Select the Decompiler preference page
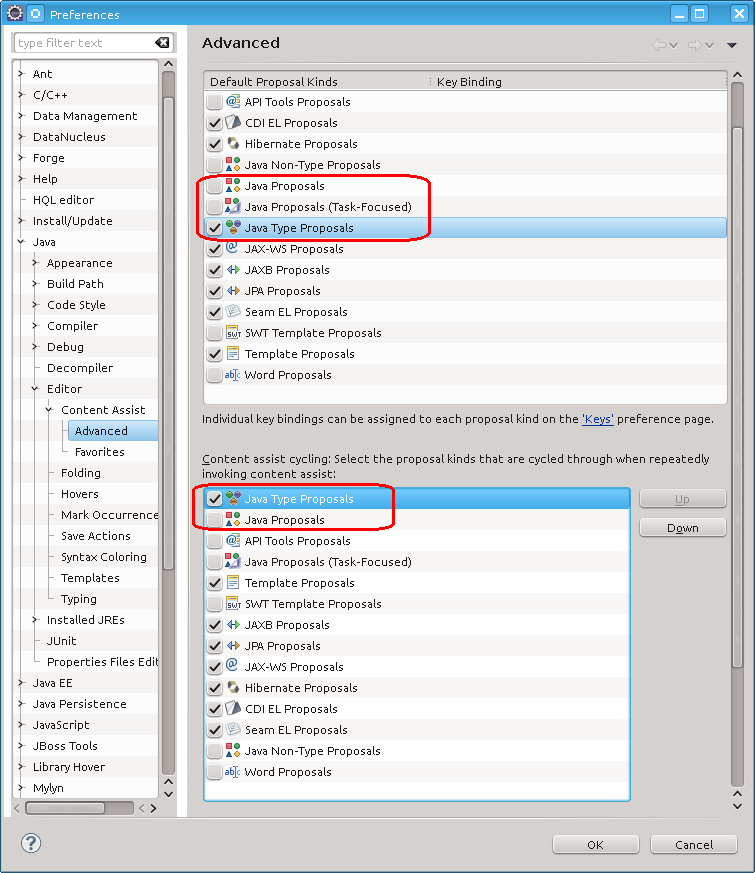Screen dimensions: 755x873 [80, 368]
